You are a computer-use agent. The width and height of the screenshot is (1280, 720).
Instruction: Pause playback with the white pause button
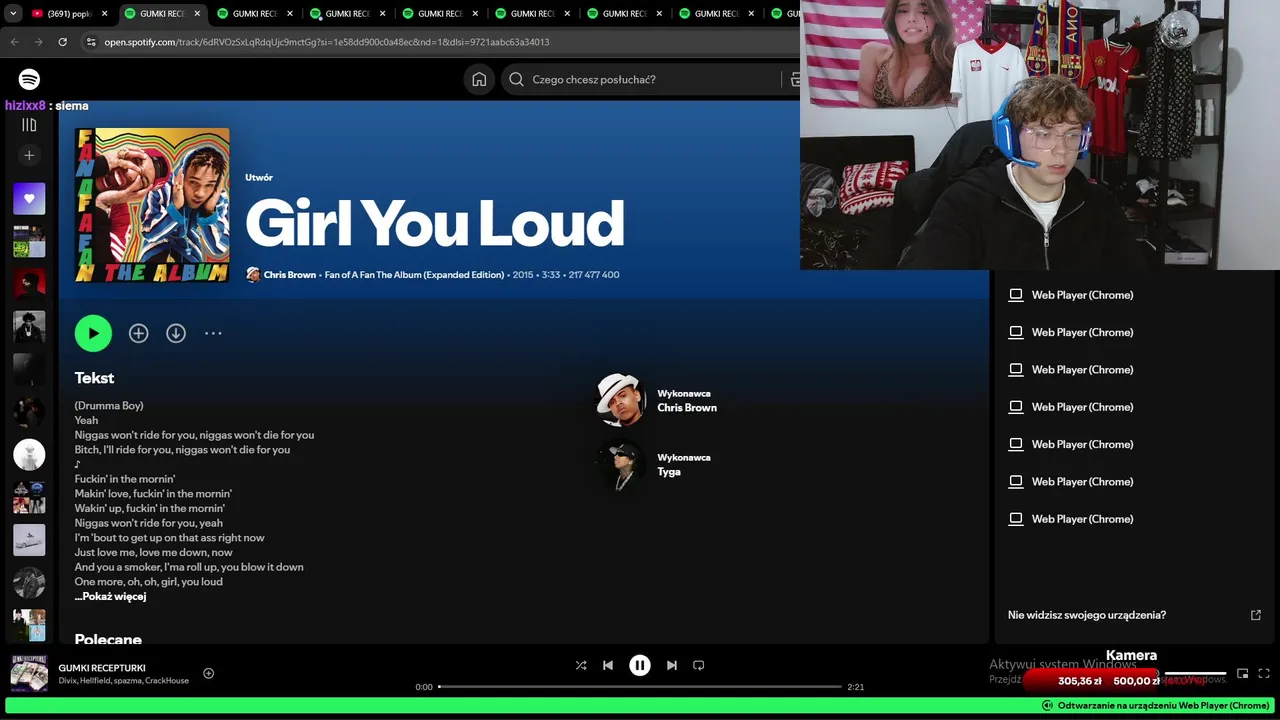(x=640, y=665)
